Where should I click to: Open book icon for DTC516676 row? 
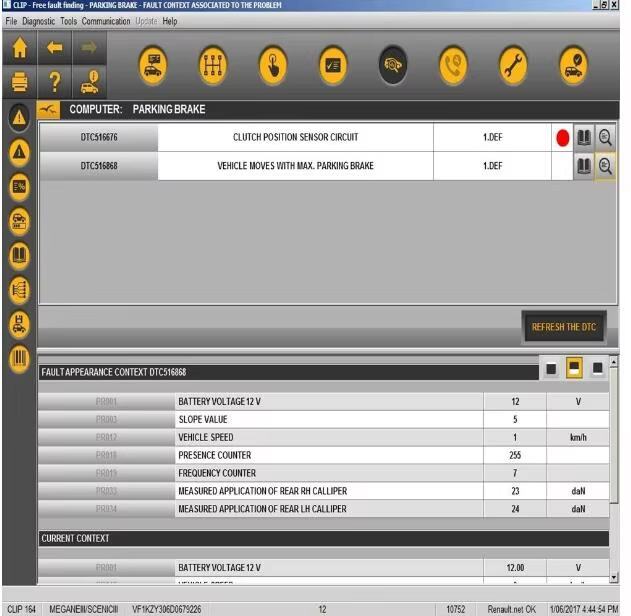click(584, 138)
